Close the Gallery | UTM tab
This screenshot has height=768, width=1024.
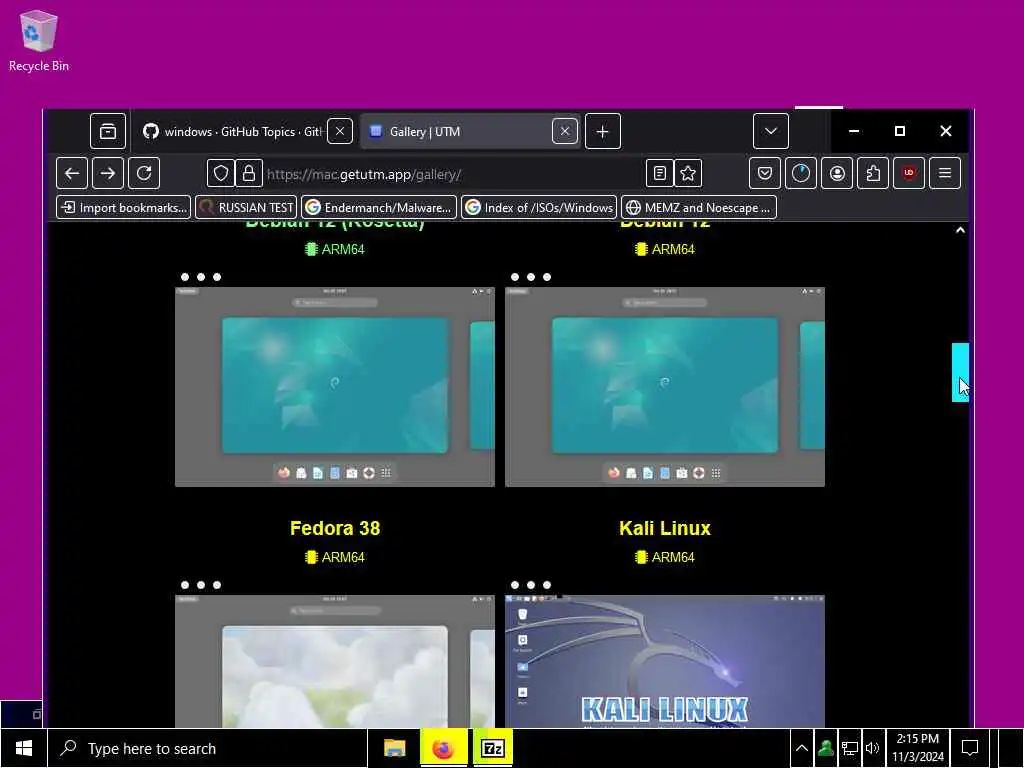(565, 131)
